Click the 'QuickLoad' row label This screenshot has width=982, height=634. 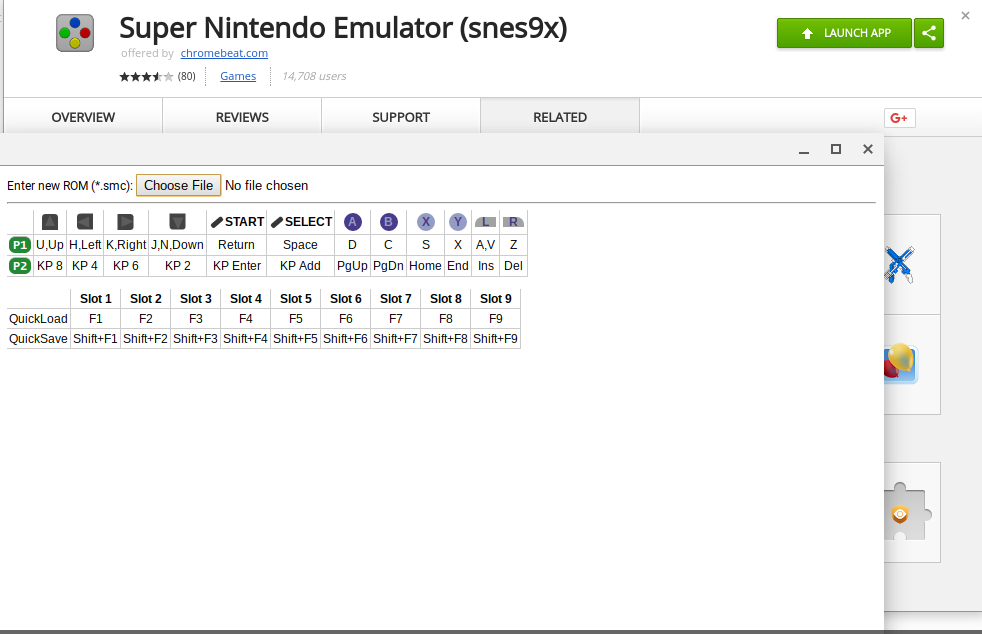(x=38, y=319)
